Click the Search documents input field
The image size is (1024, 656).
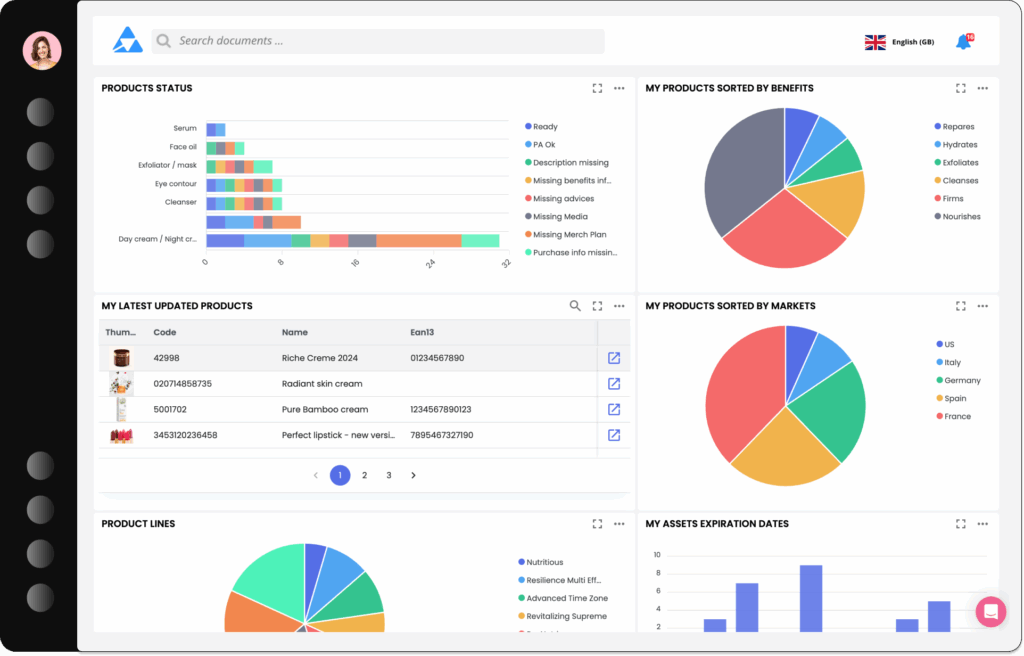380,41
